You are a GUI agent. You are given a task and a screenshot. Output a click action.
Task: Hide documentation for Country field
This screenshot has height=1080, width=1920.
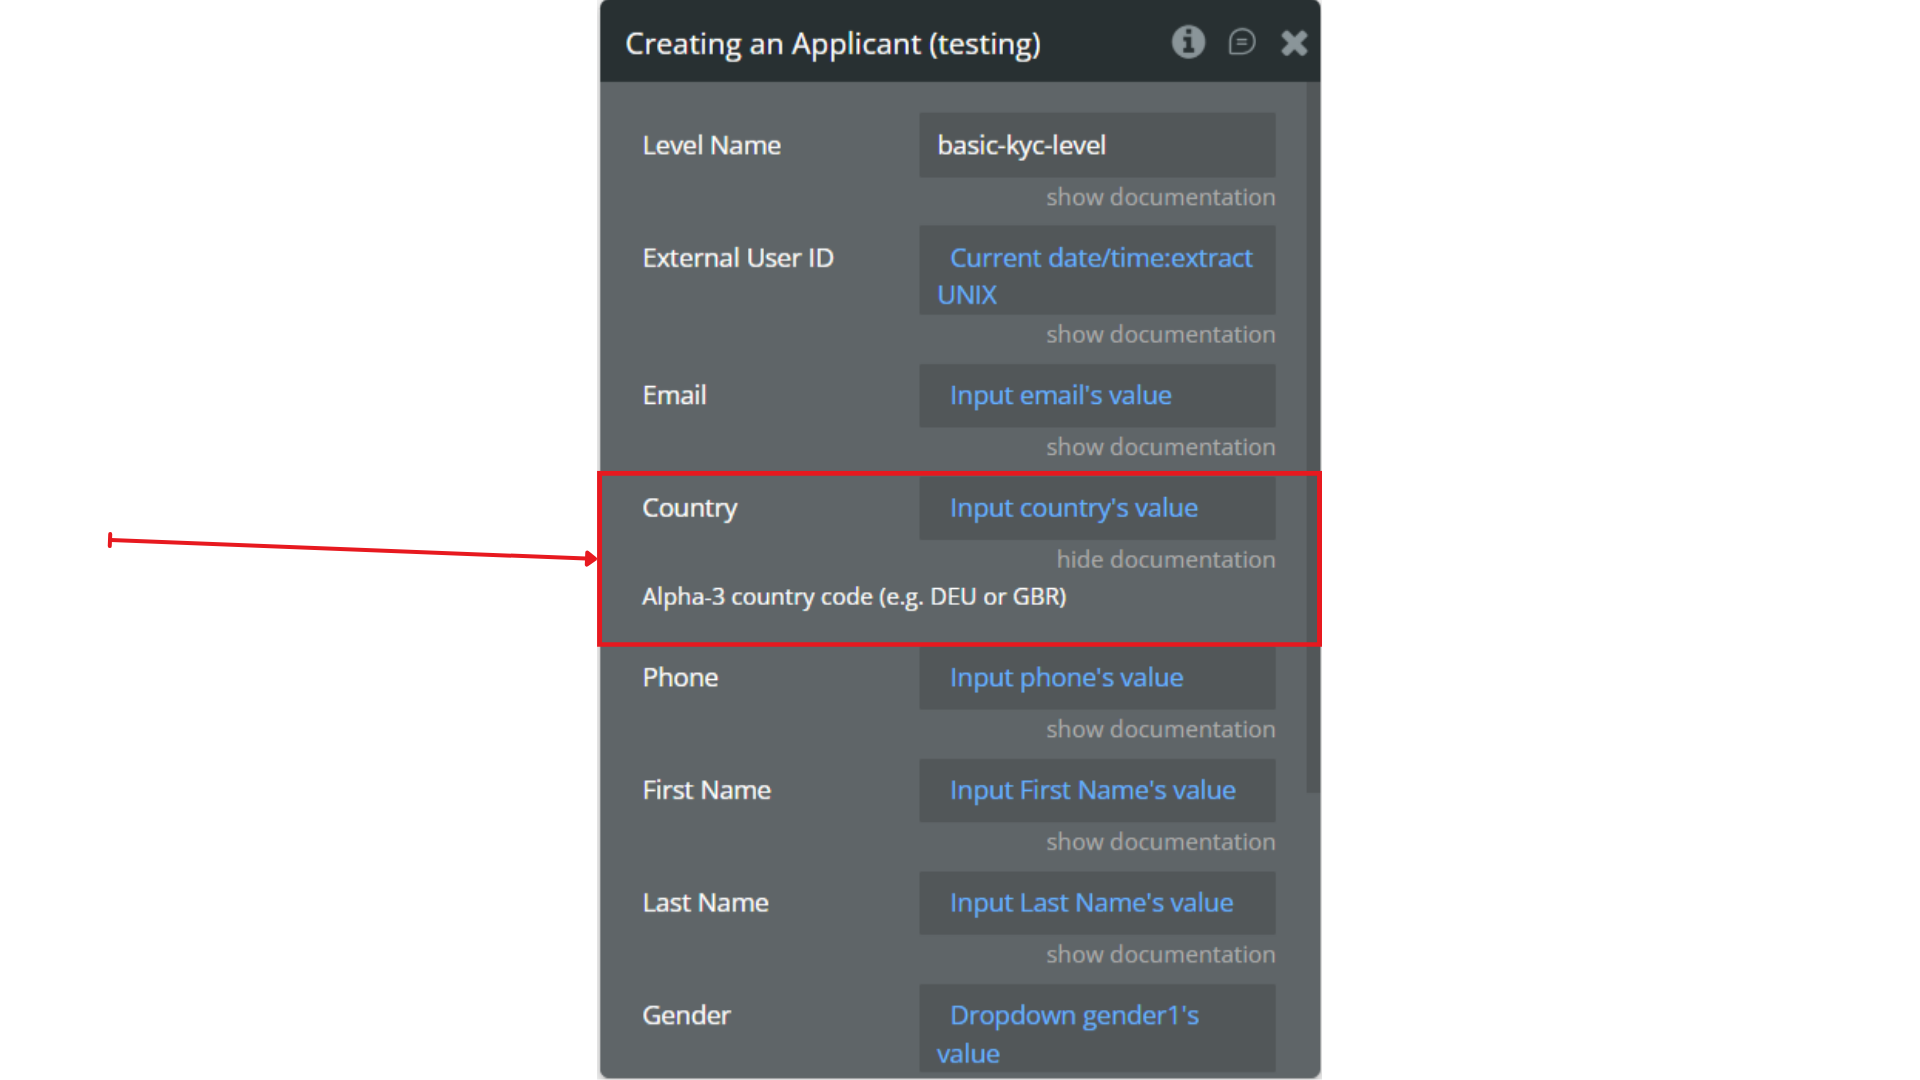click(x=1165, y=560)
